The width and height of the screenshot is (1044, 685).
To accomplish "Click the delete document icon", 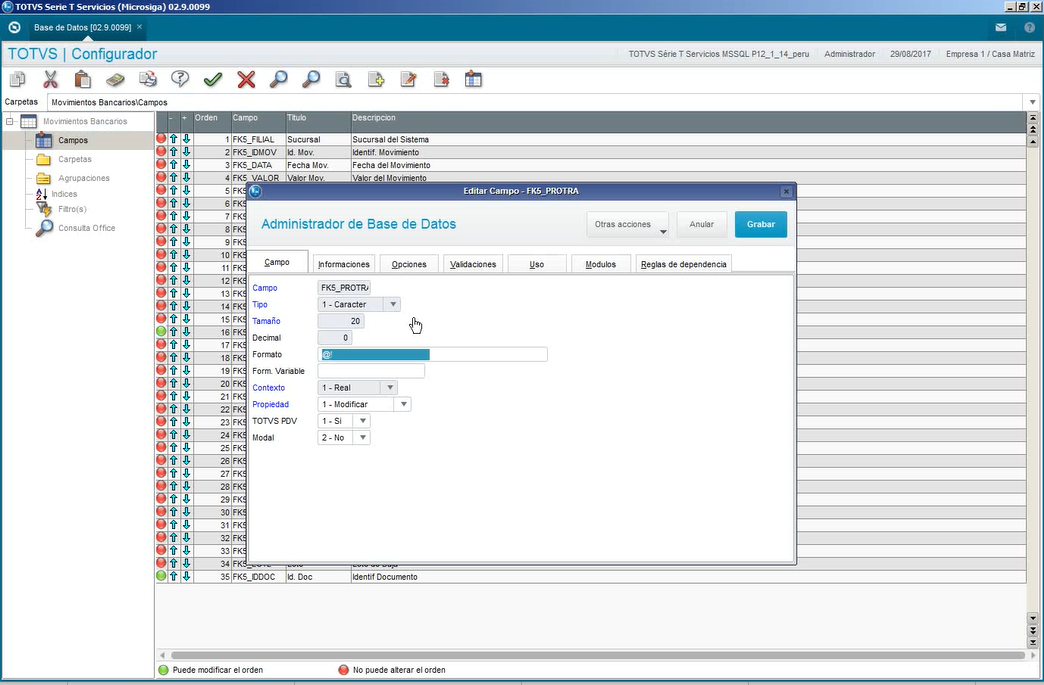I will coord(441,80).
